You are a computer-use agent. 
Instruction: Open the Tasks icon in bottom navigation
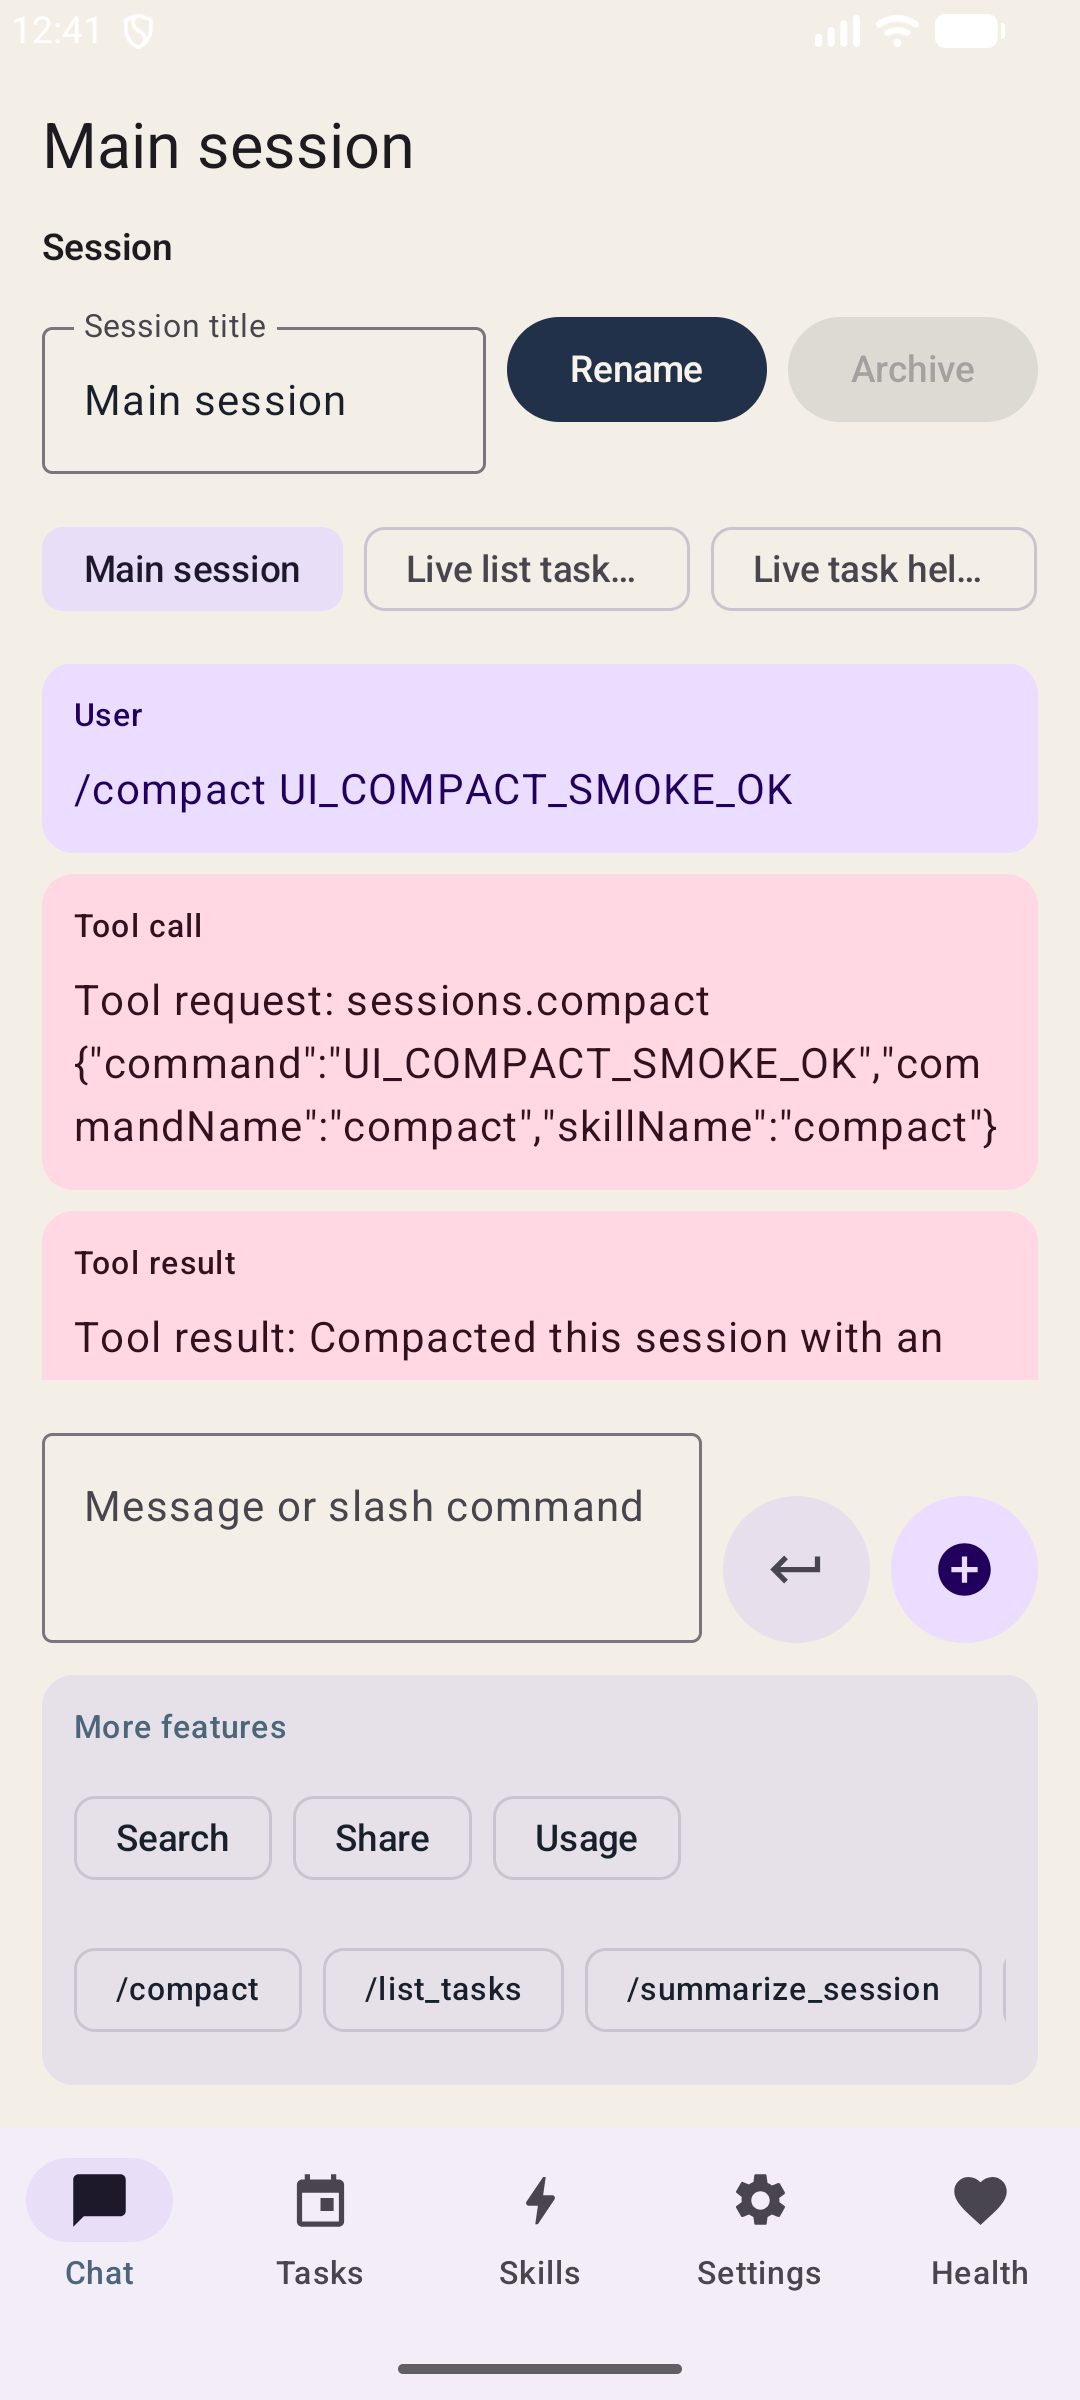319,2200
